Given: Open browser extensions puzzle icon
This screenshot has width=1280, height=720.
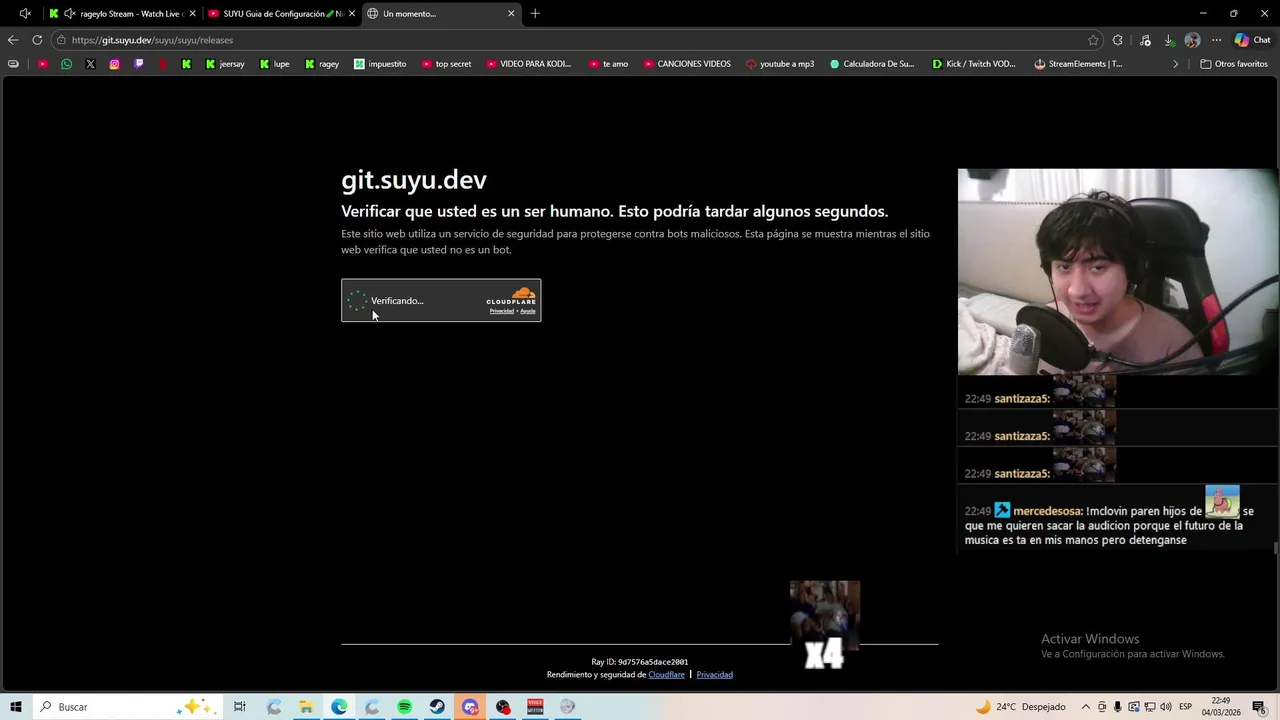Looking at the screenshot, I should tap(1118, 40).
